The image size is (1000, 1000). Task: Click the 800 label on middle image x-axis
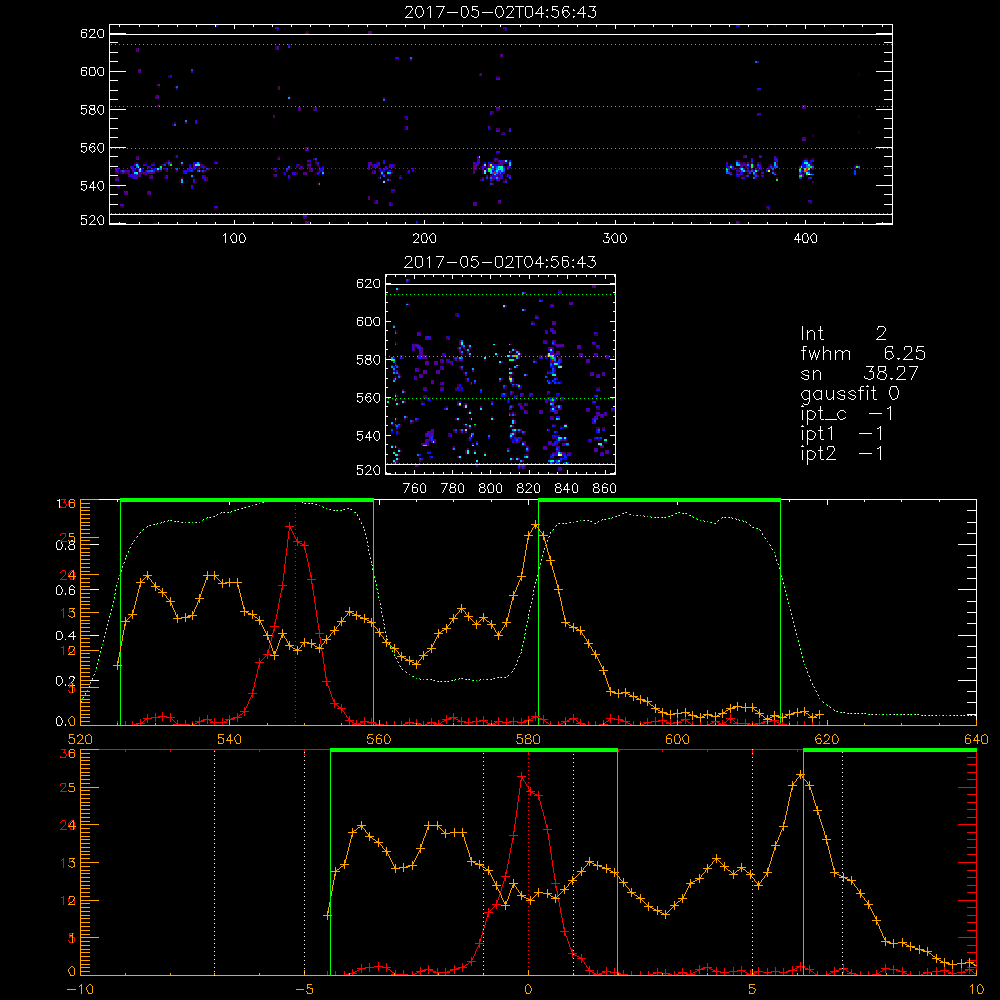click(490, 489)
